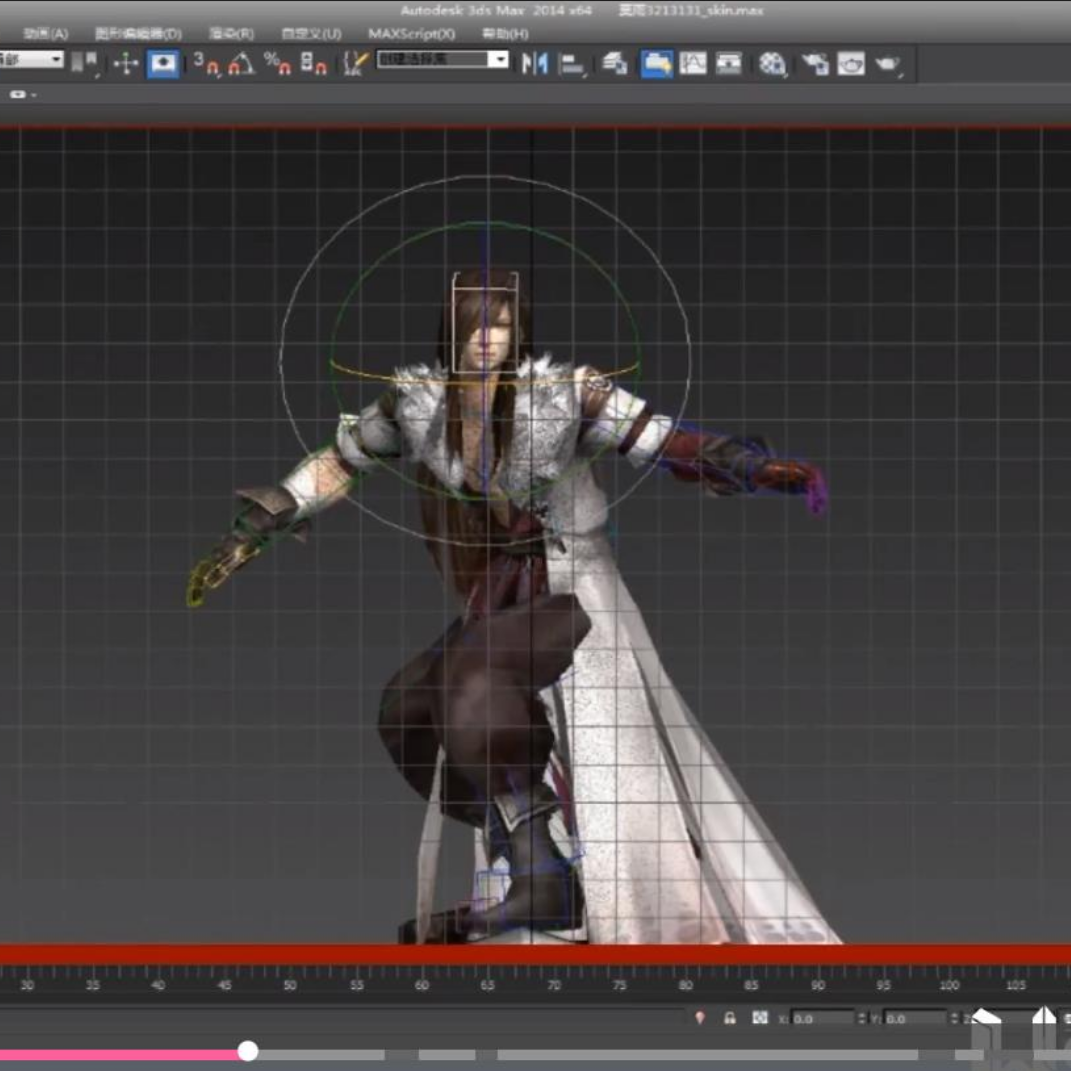Viewport: 1071px width, 1071px height.
Task: Toggle the Angle Snap button
Action: pos(241,64)
